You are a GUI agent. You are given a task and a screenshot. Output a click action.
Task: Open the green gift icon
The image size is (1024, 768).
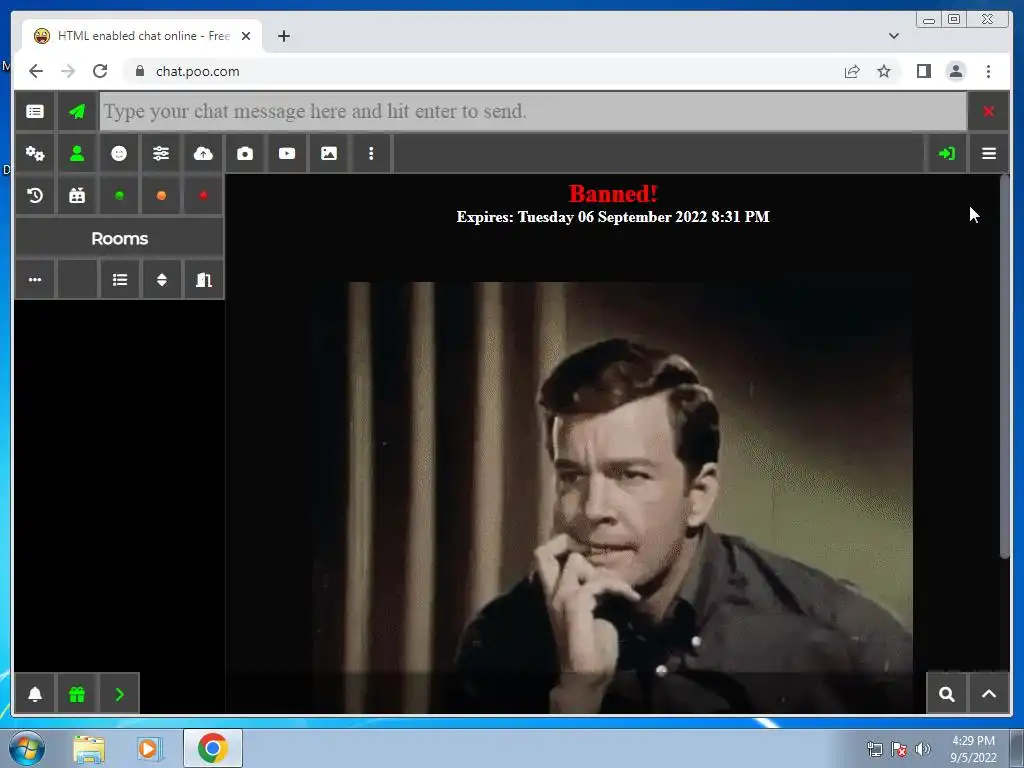click(x=77, y=694)
